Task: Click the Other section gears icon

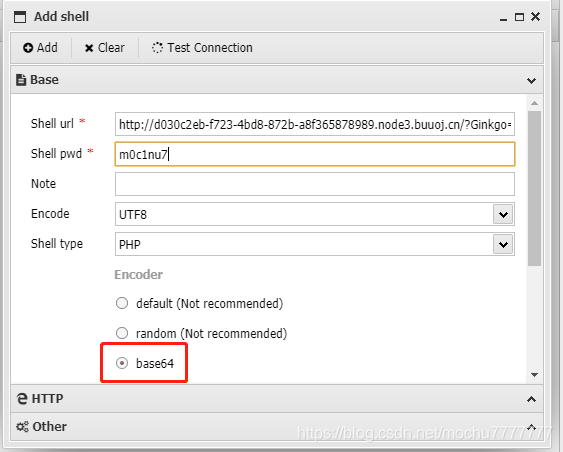Action: [22, 427]
